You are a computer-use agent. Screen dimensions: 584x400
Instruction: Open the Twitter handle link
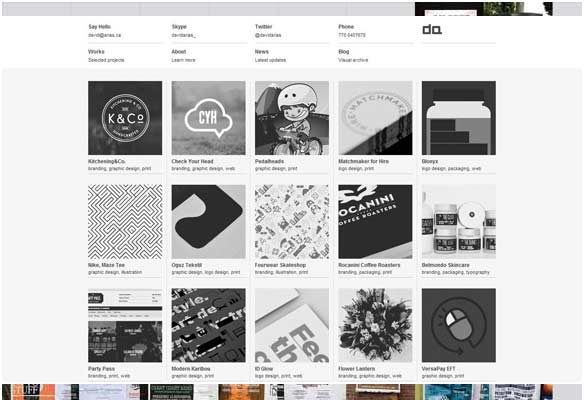[x=268, y=35]
